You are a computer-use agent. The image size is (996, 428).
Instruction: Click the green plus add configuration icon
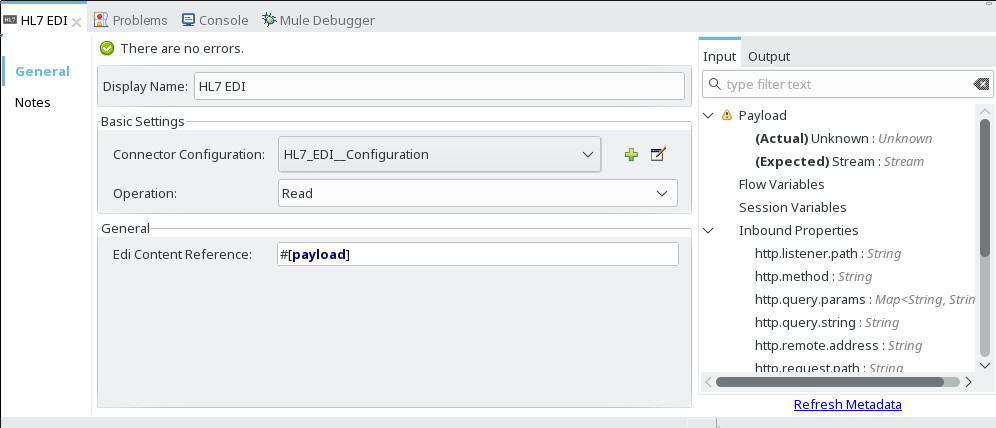tap(631, 154)
